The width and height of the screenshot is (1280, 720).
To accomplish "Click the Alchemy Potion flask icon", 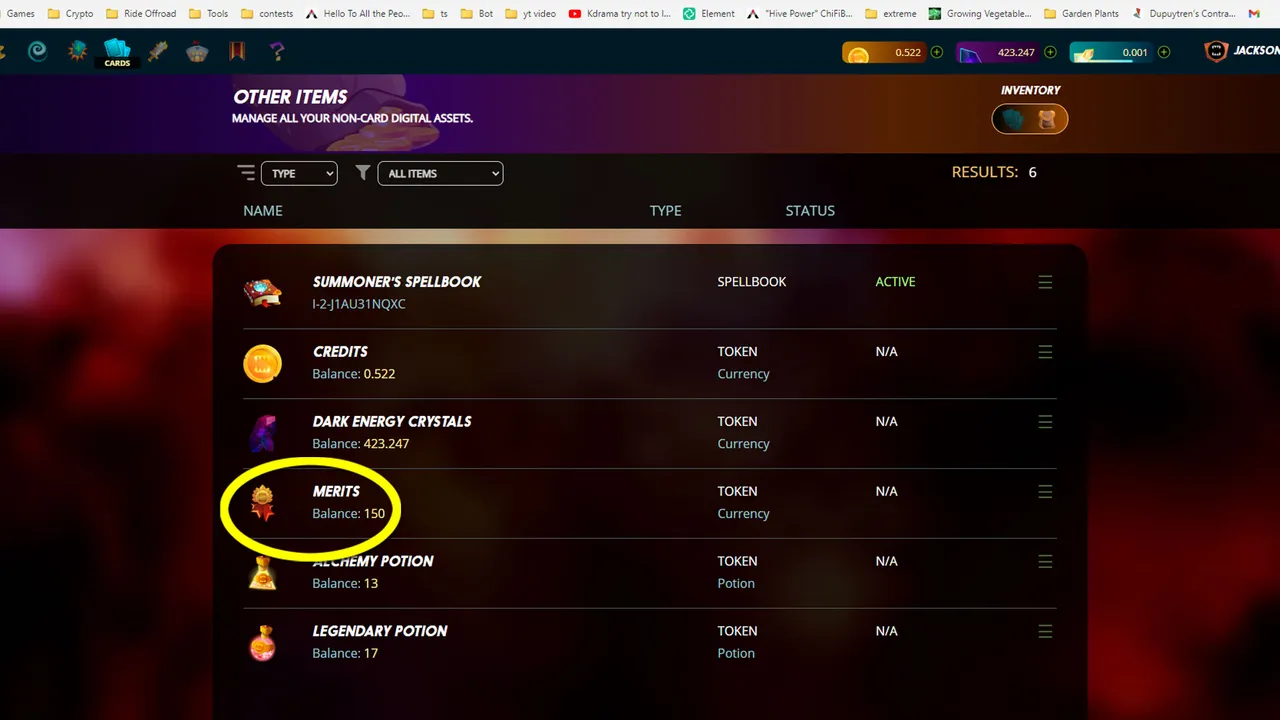I will 263,573.
